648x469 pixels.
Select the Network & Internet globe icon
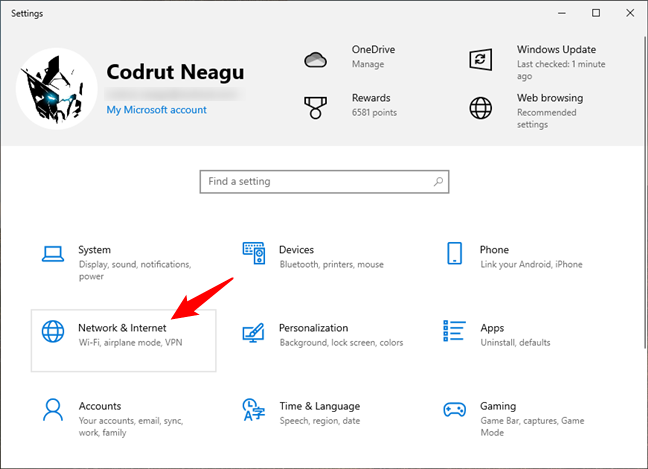[53, 331]
